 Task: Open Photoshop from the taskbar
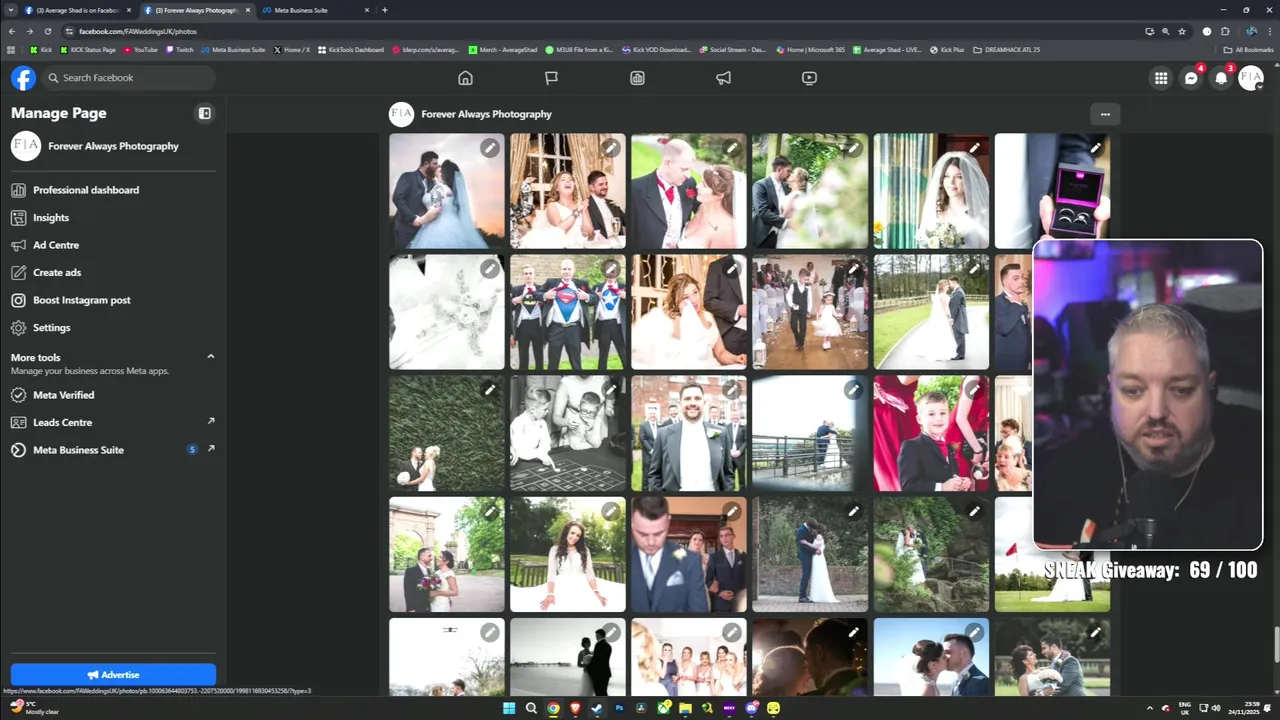click(x=619, y=708)
